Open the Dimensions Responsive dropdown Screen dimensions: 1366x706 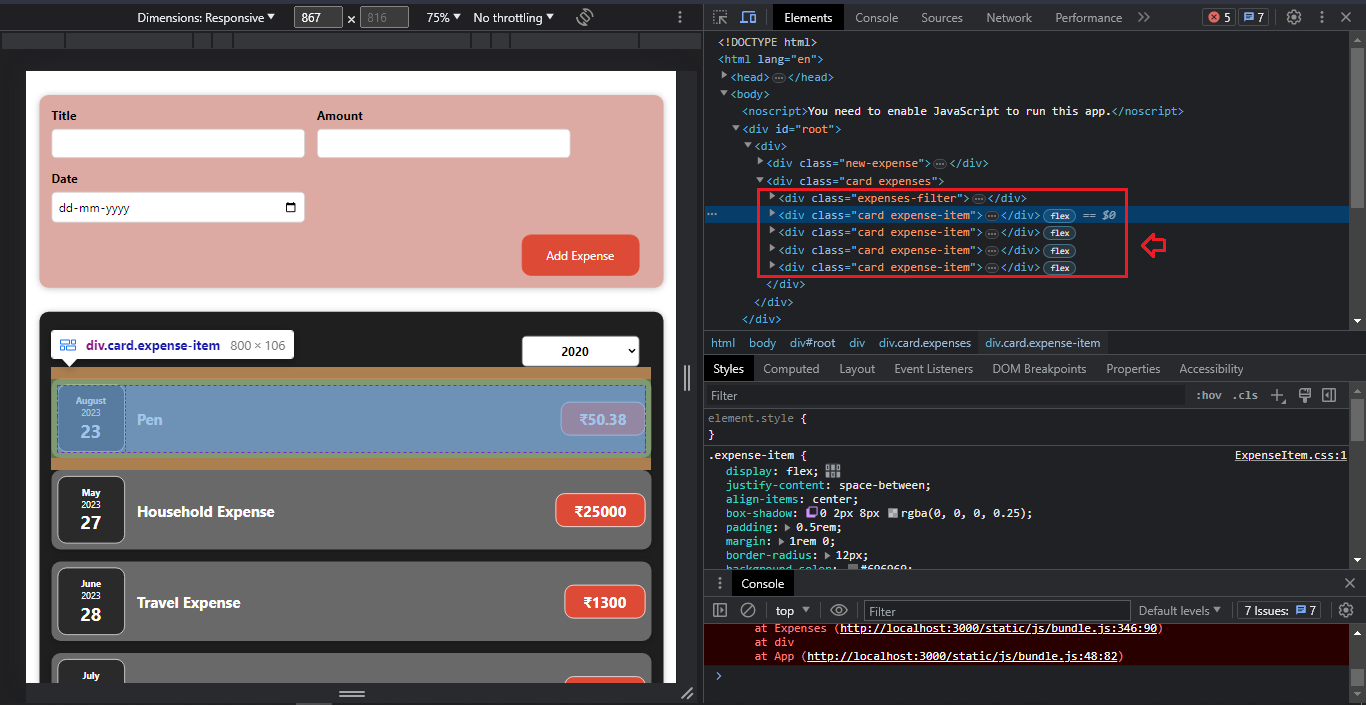[206, 17]
